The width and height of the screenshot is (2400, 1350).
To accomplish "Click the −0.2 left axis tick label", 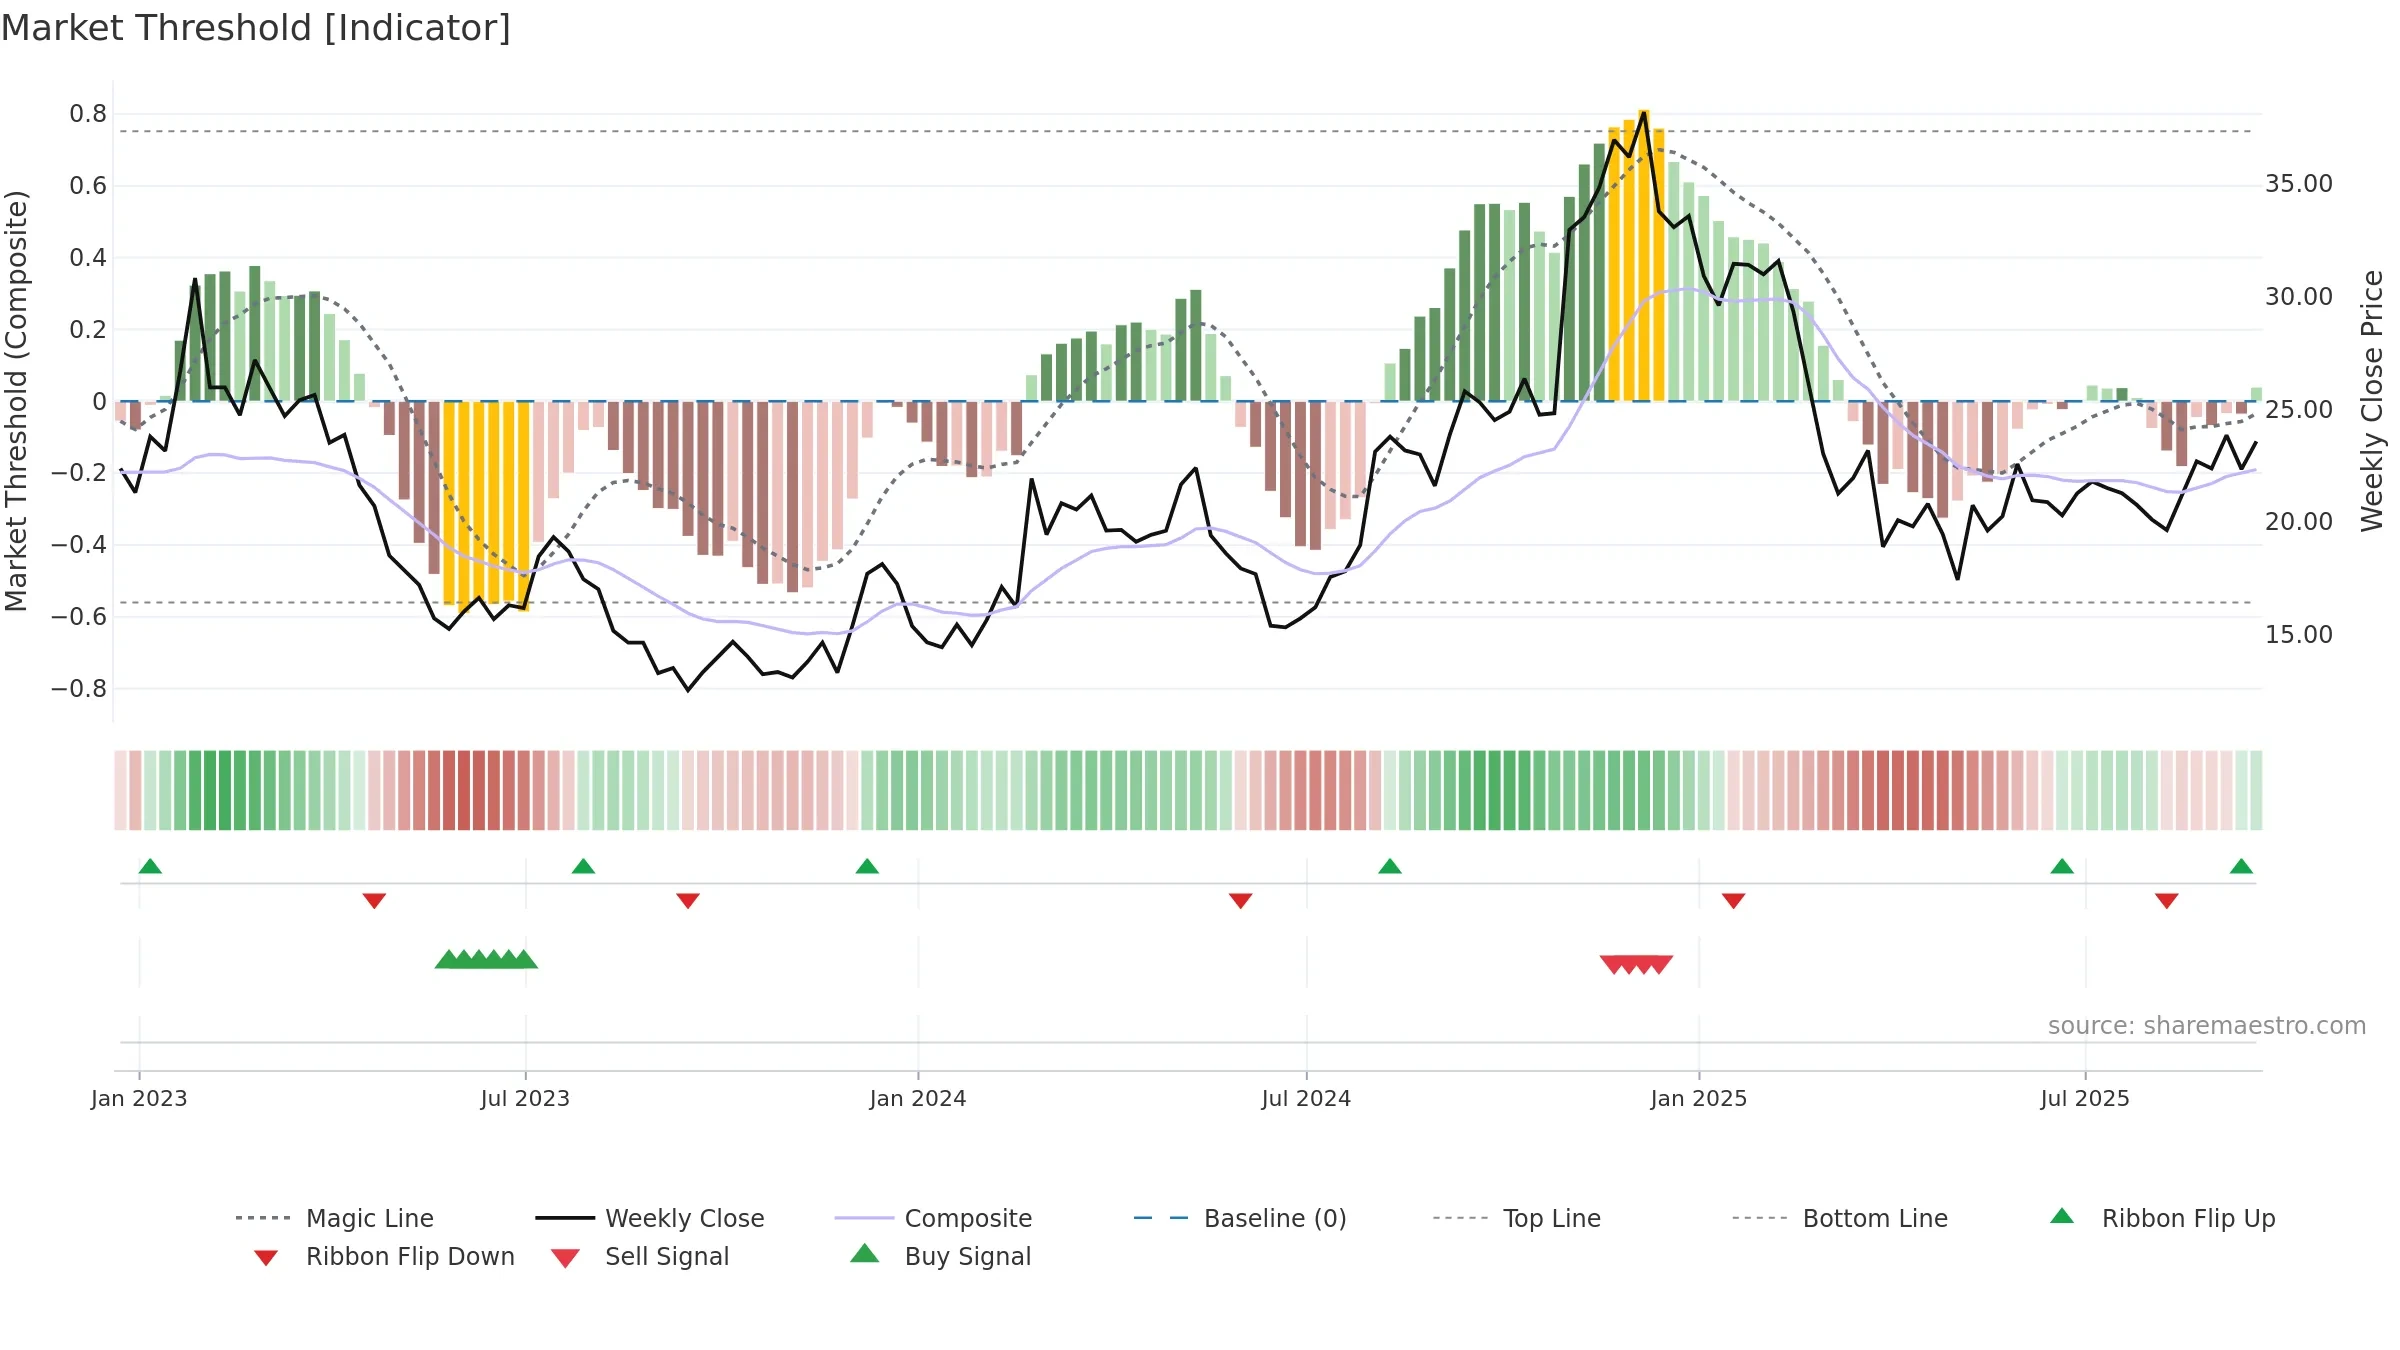I will [x=79, y=473].
